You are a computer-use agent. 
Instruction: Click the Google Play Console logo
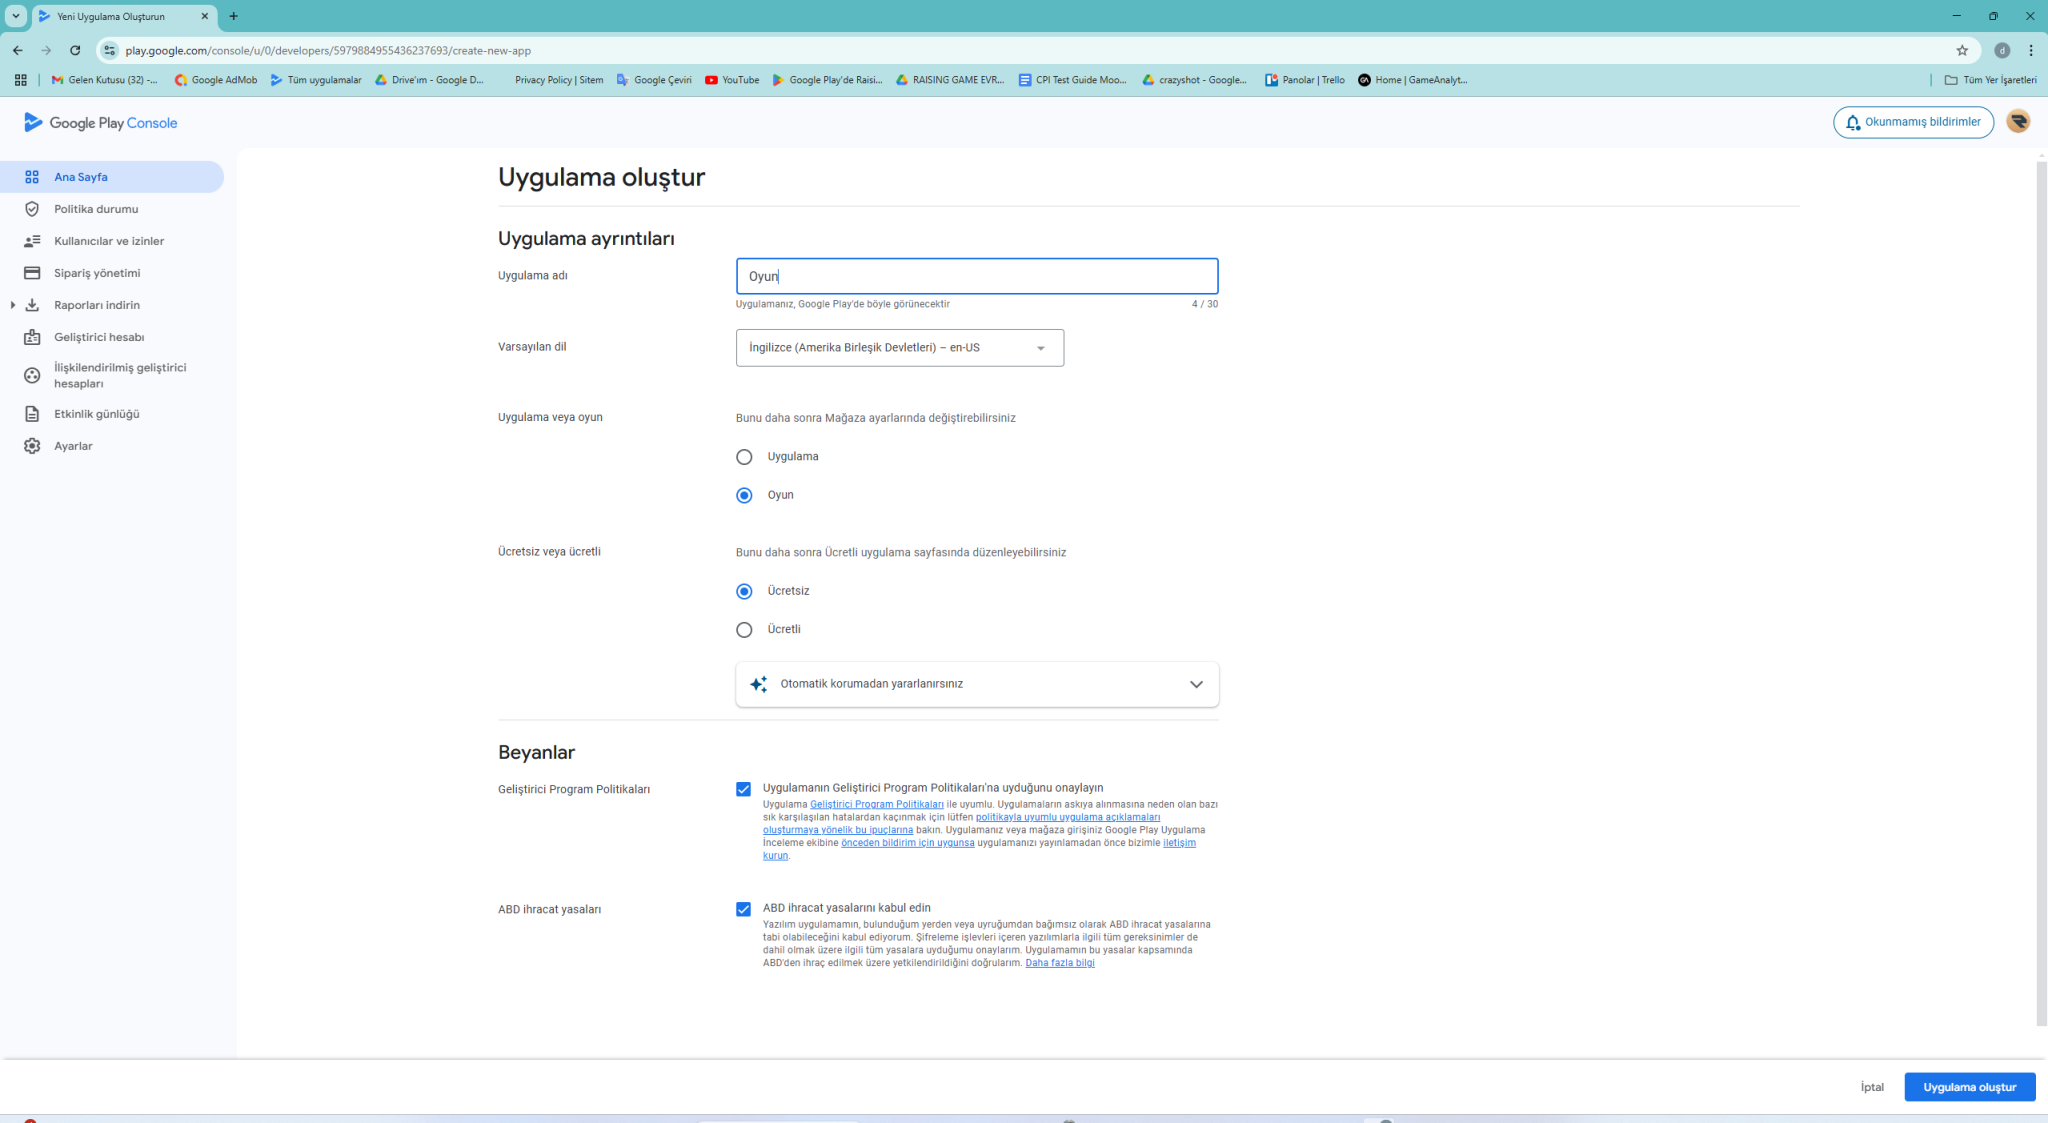click(x=101, y=123)
